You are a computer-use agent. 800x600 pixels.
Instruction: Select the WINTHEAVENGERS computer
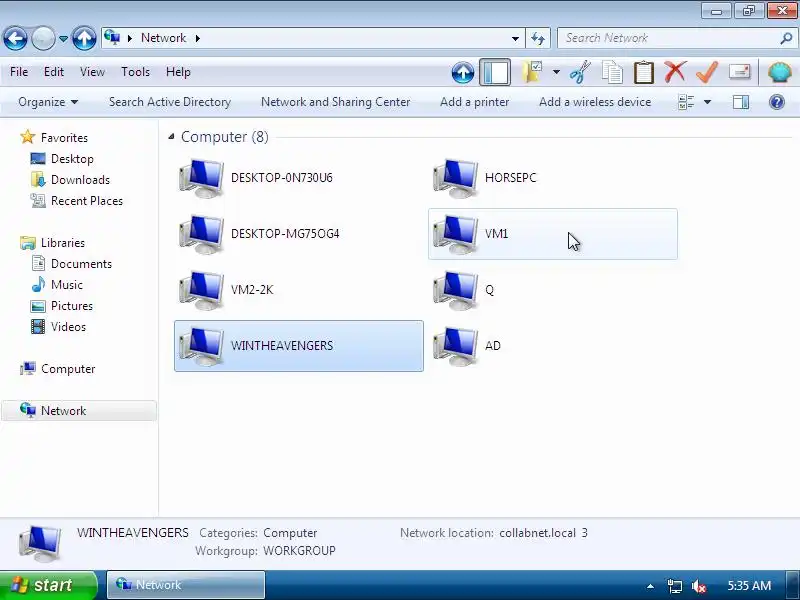pyautogui.click(x=298, y=346)
